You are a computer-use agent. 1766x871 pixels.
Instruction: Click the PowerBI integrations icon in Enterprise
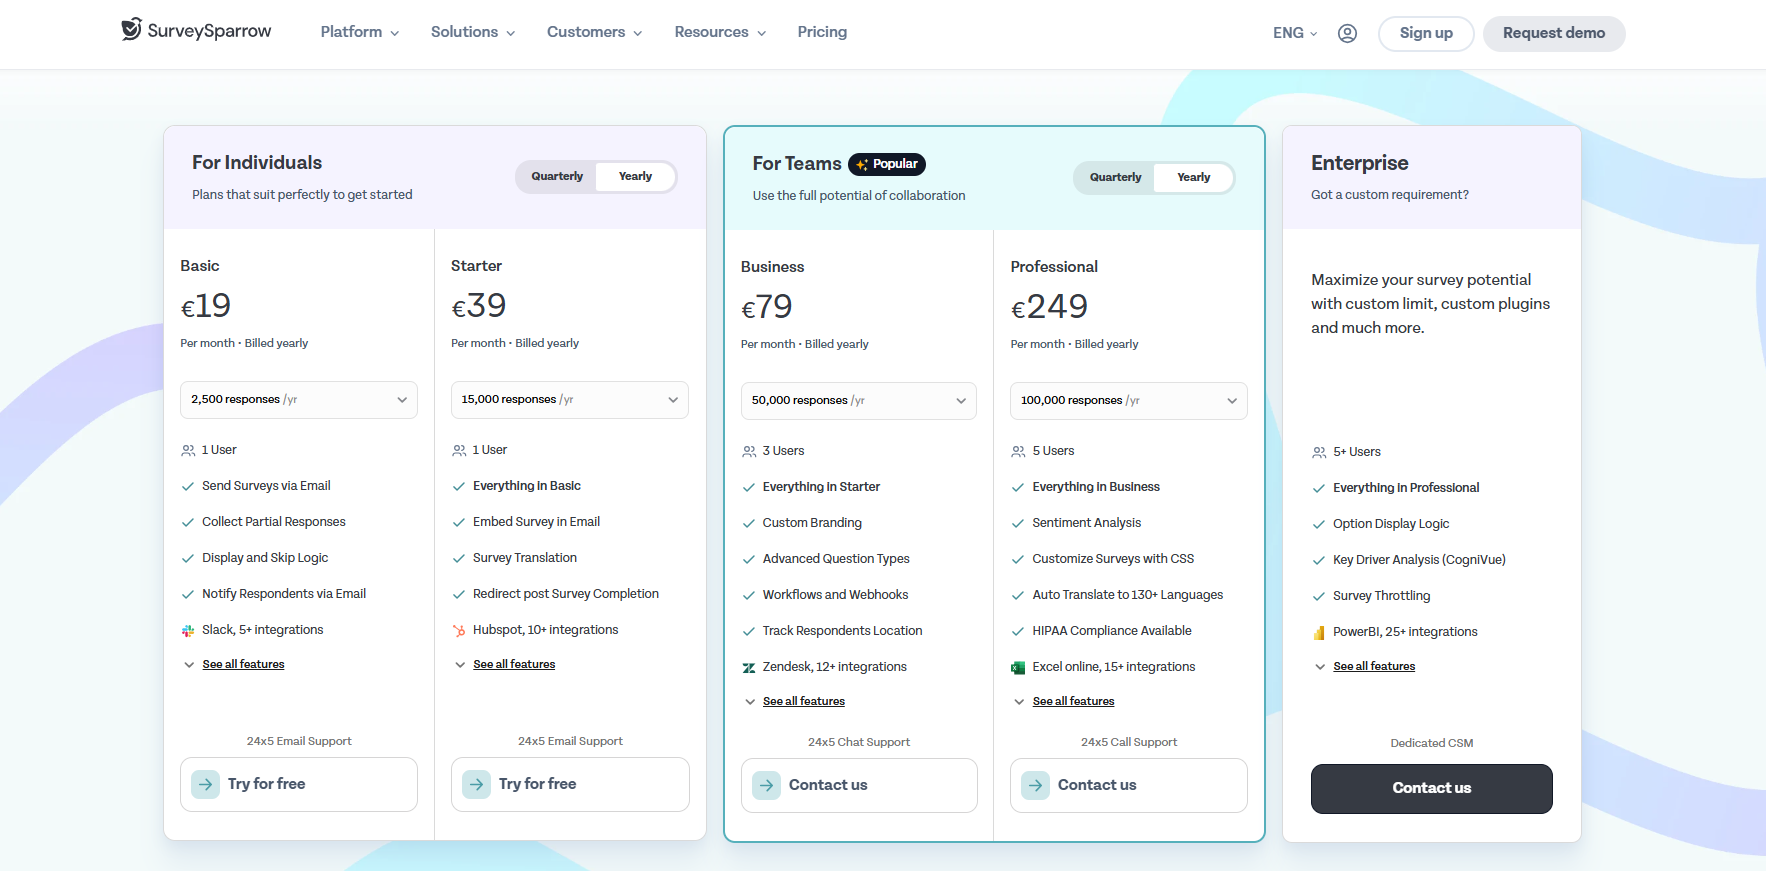click(x=1319, y=633)
